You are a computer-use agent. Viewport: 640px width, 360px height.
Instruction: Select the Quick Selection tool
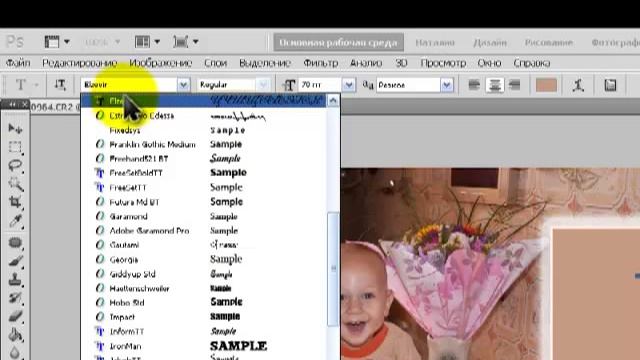coord(15,184)
